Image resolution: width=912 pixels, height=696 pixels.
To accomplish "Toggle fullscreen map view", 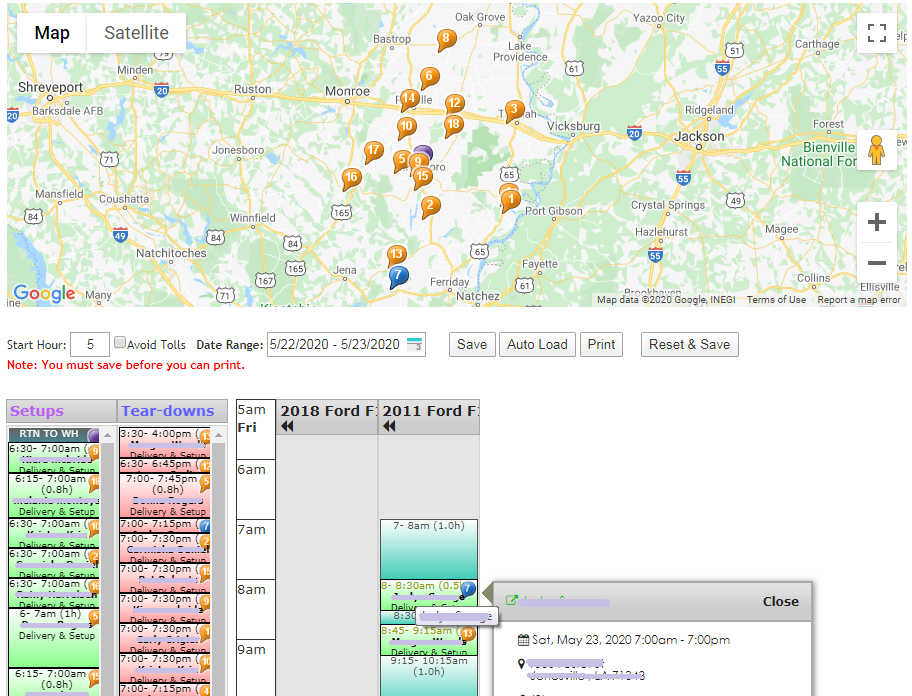I will pos(877,33).
